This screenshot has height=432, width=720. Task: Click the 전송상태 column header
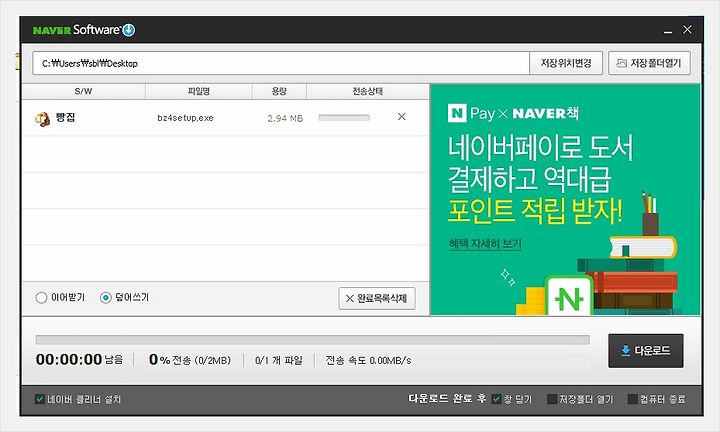click(x=368, y=91)
